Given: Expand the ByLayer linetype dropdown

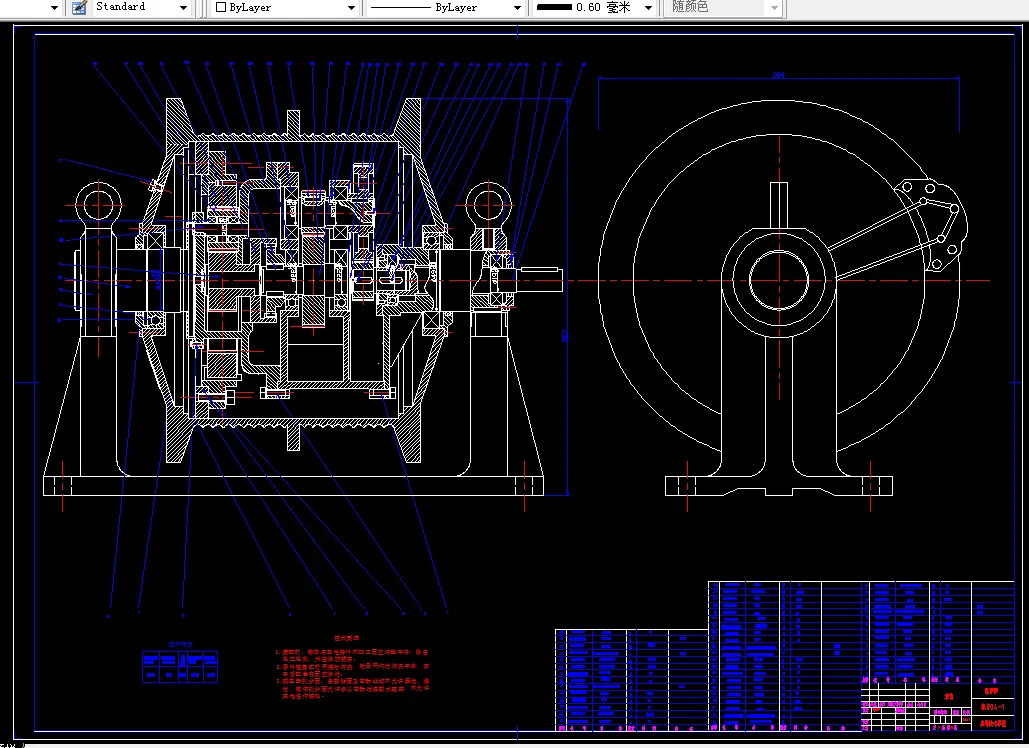Looking at the screenshot, I should click(517, 7).
